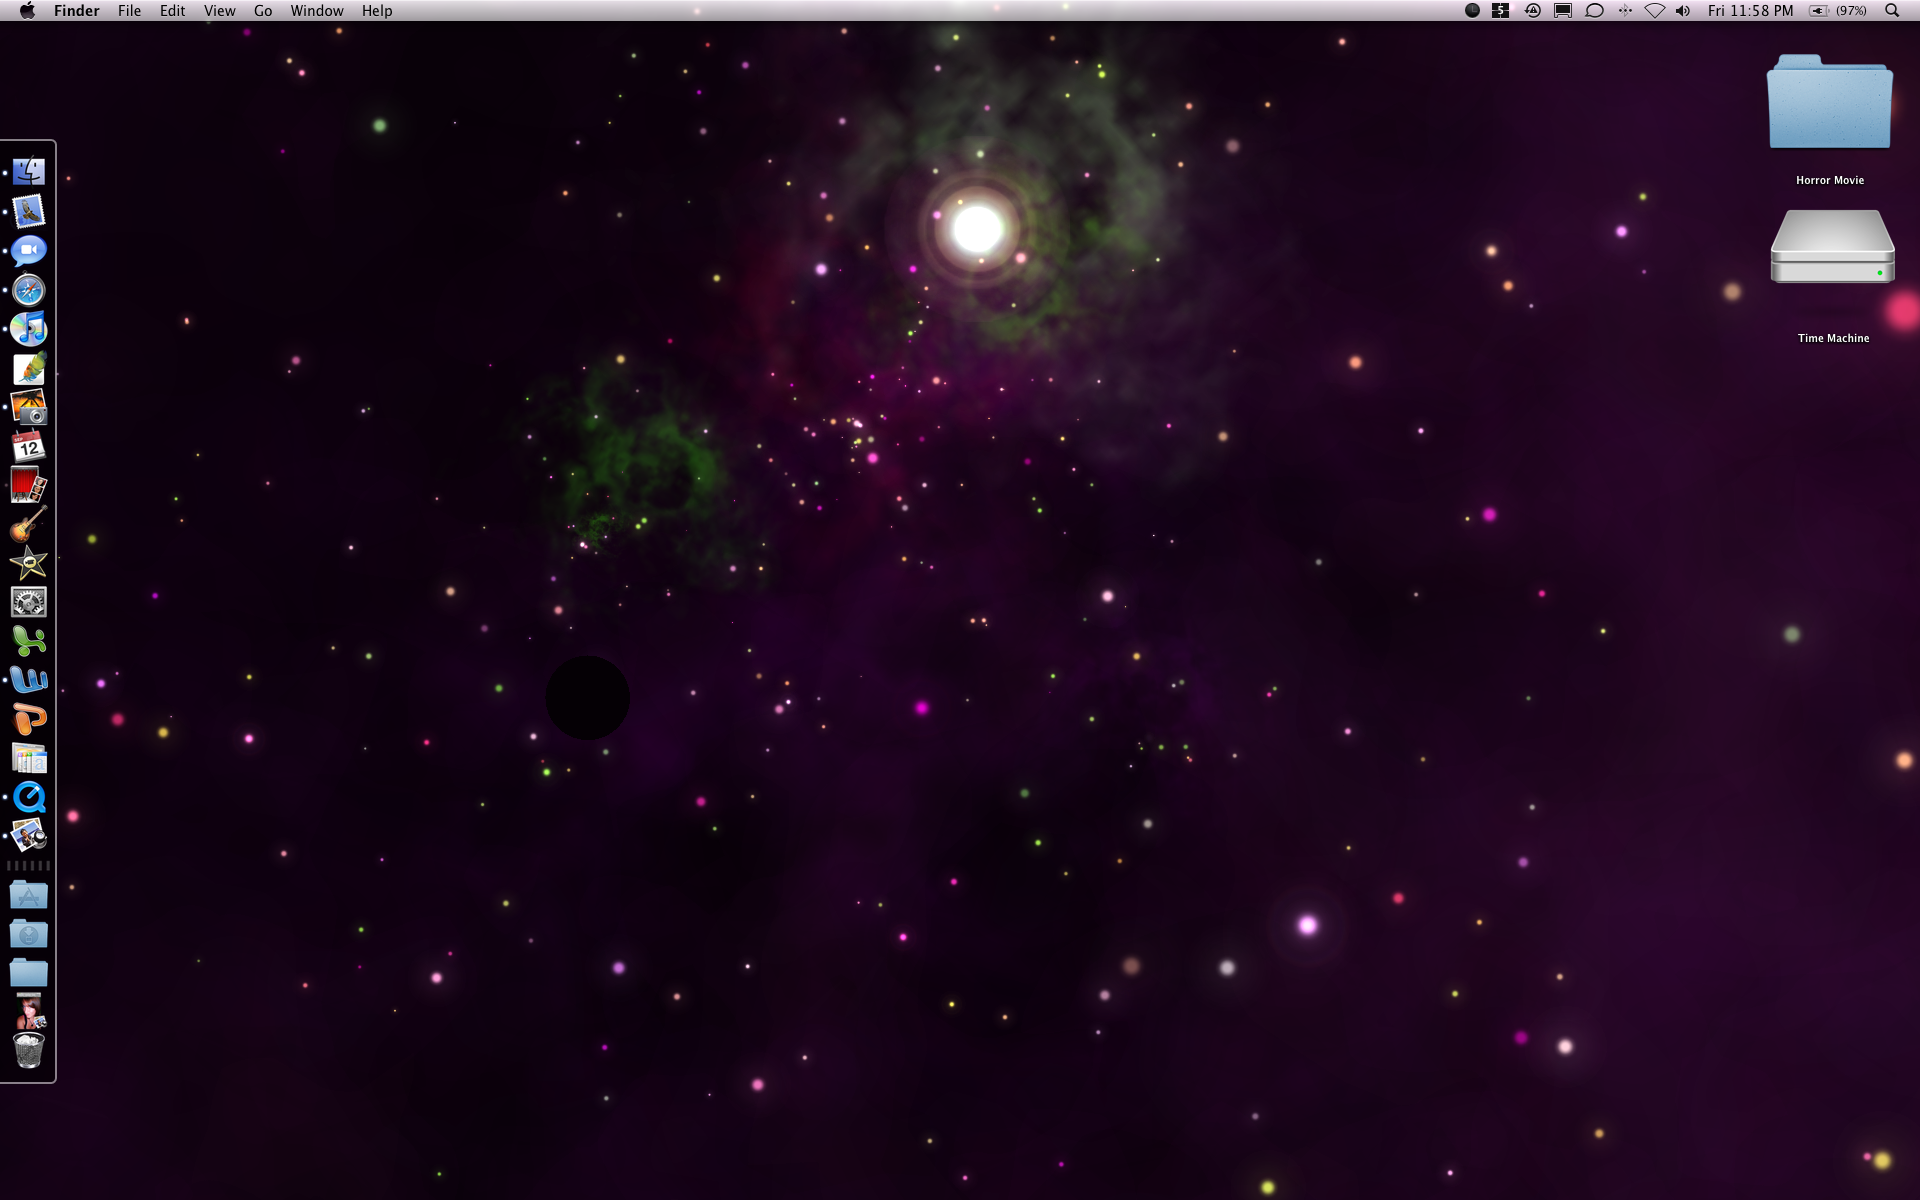Open iChat from the Dock
The image size is (1920, 1200).
(29, 250)
